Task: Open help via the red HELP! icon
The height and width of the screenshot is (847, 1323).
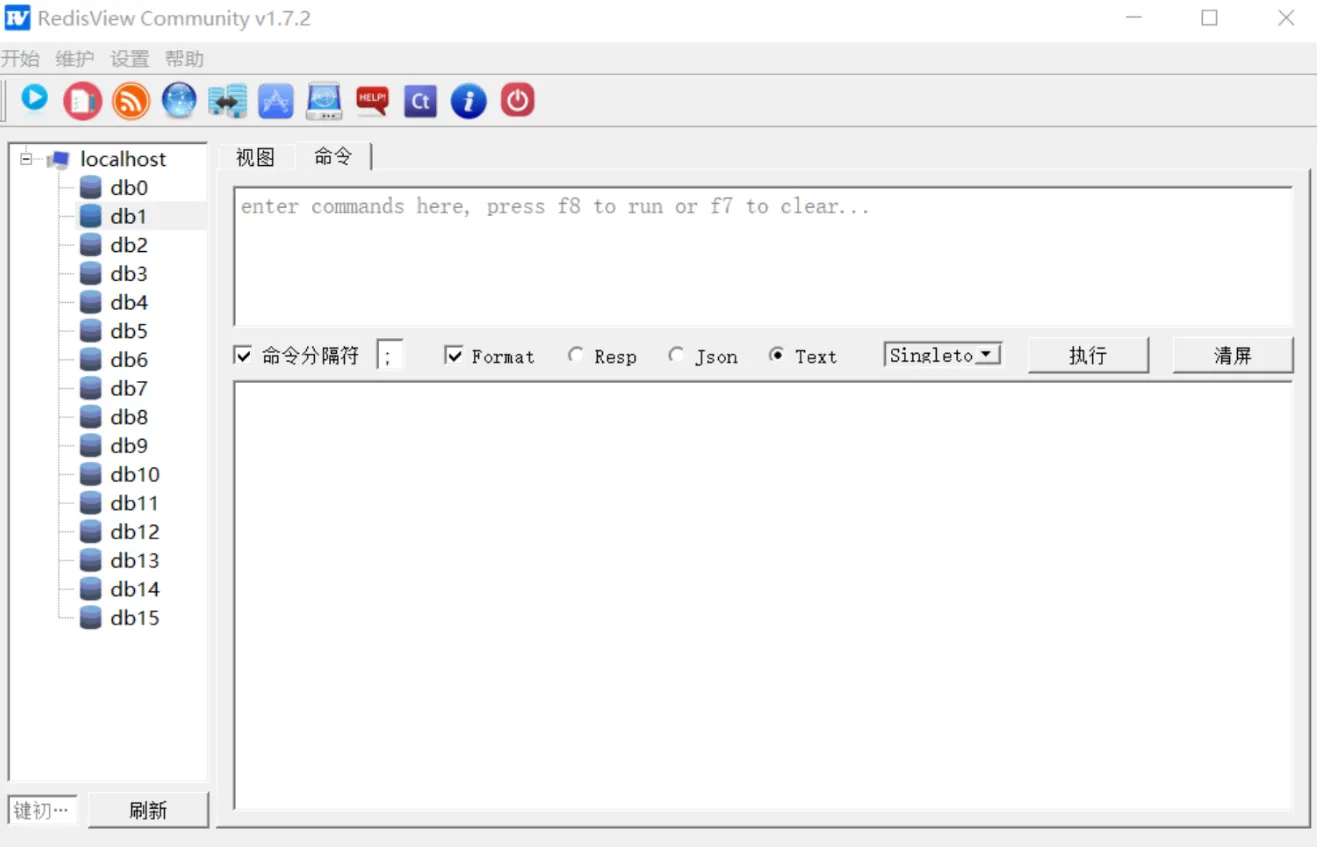Action: tap(372, 101)
